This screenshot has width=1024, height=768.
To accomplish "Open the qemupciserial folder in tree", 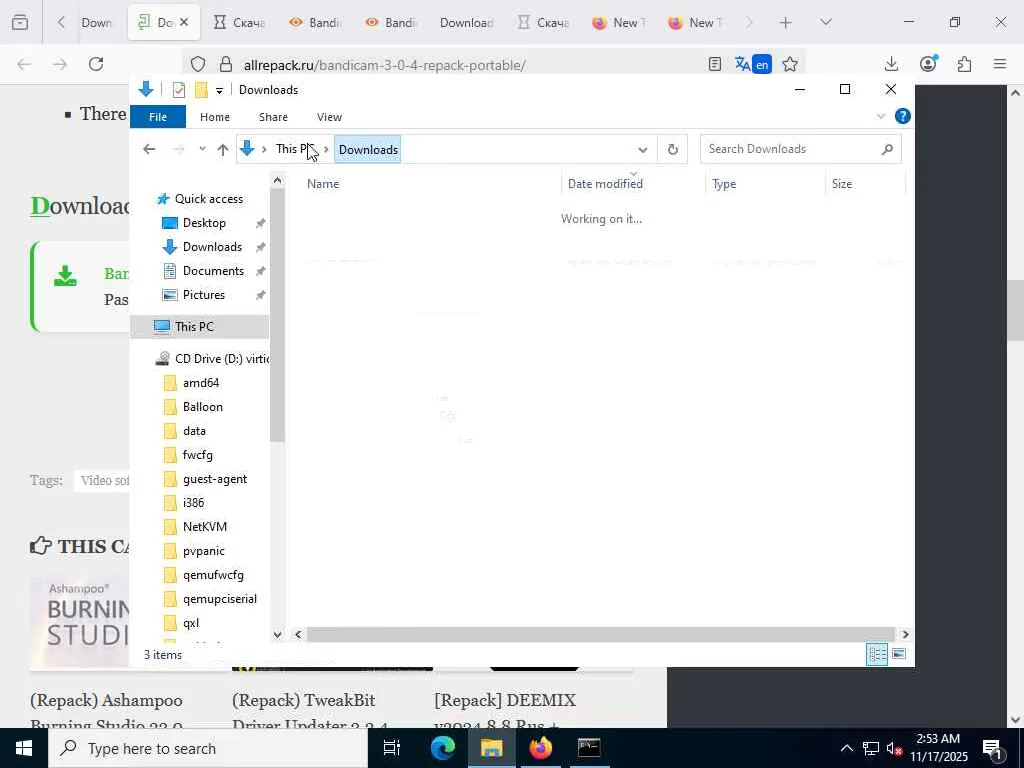I will [x=219, y=599].
